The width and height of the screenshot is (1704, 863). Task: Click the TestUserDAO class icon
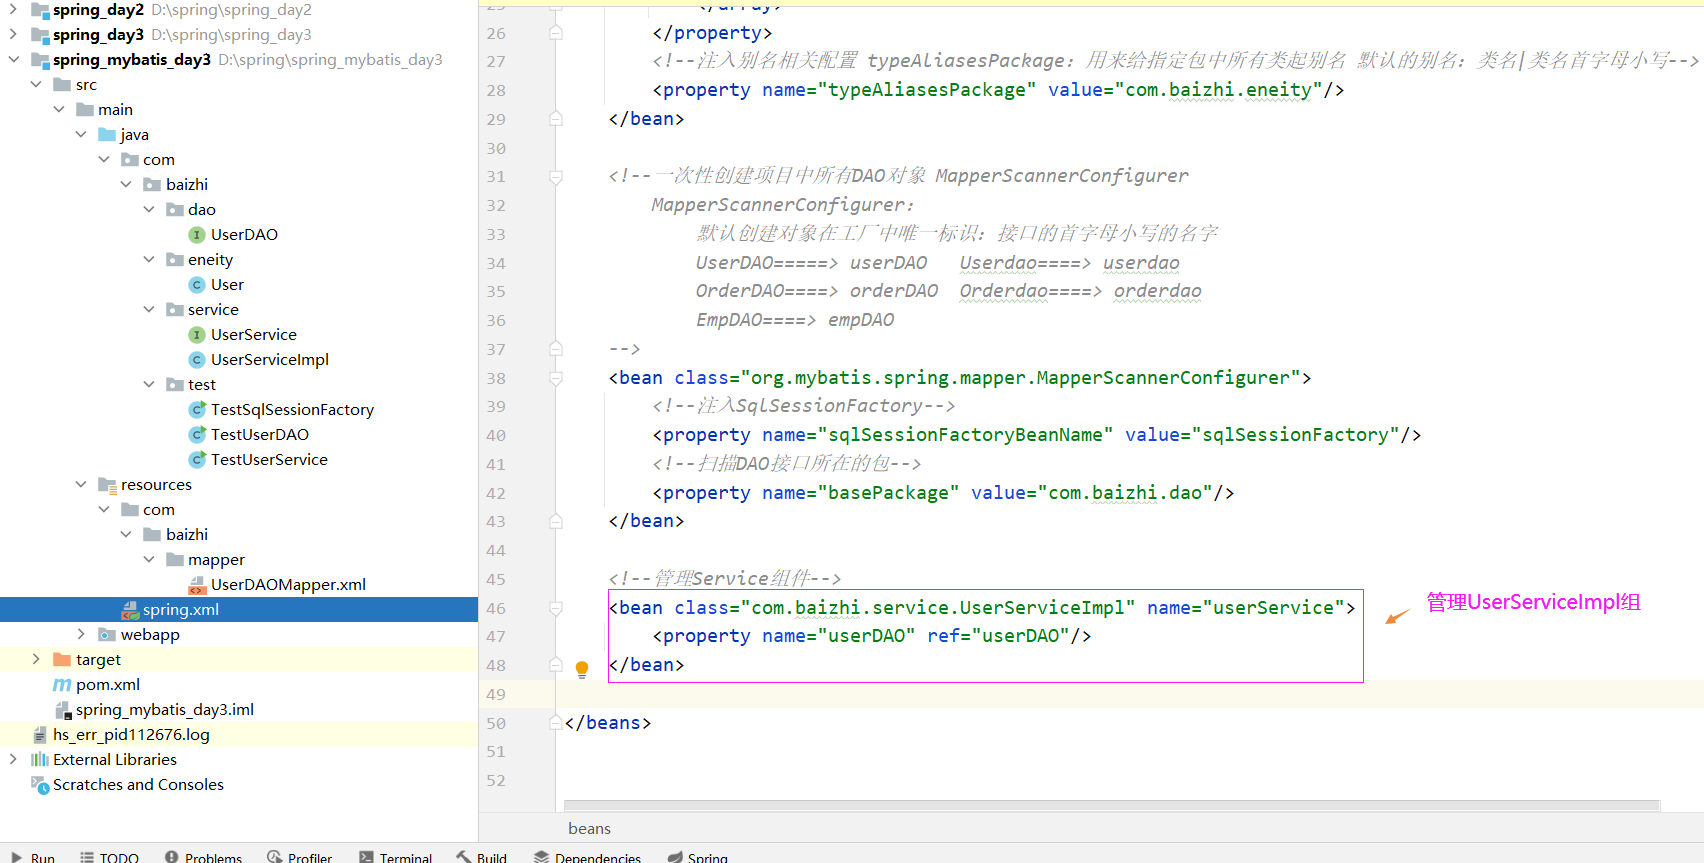pyautogui.click(x=197, y=435)
